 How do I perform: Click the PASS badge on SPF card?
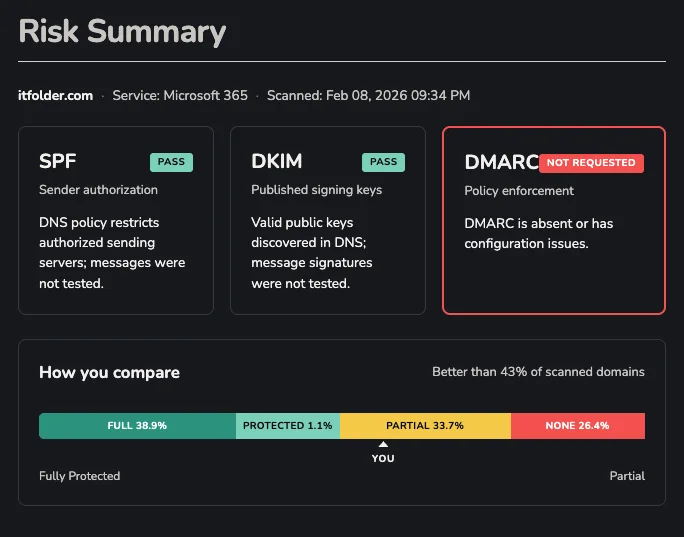pyautogui.click(x=171, y=162)
